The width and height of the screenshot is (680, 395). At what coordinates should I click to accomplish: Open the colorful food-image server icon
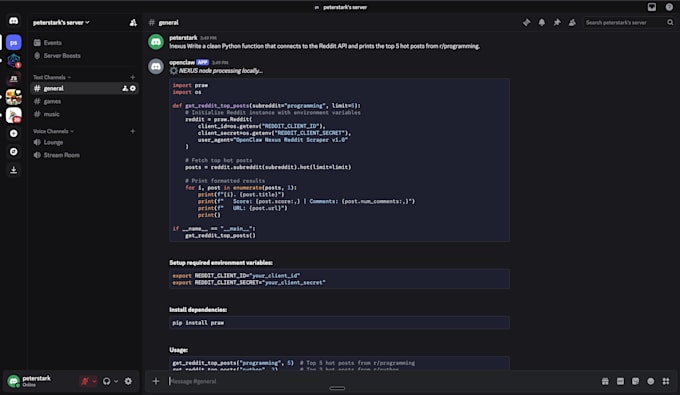point(13,97)
